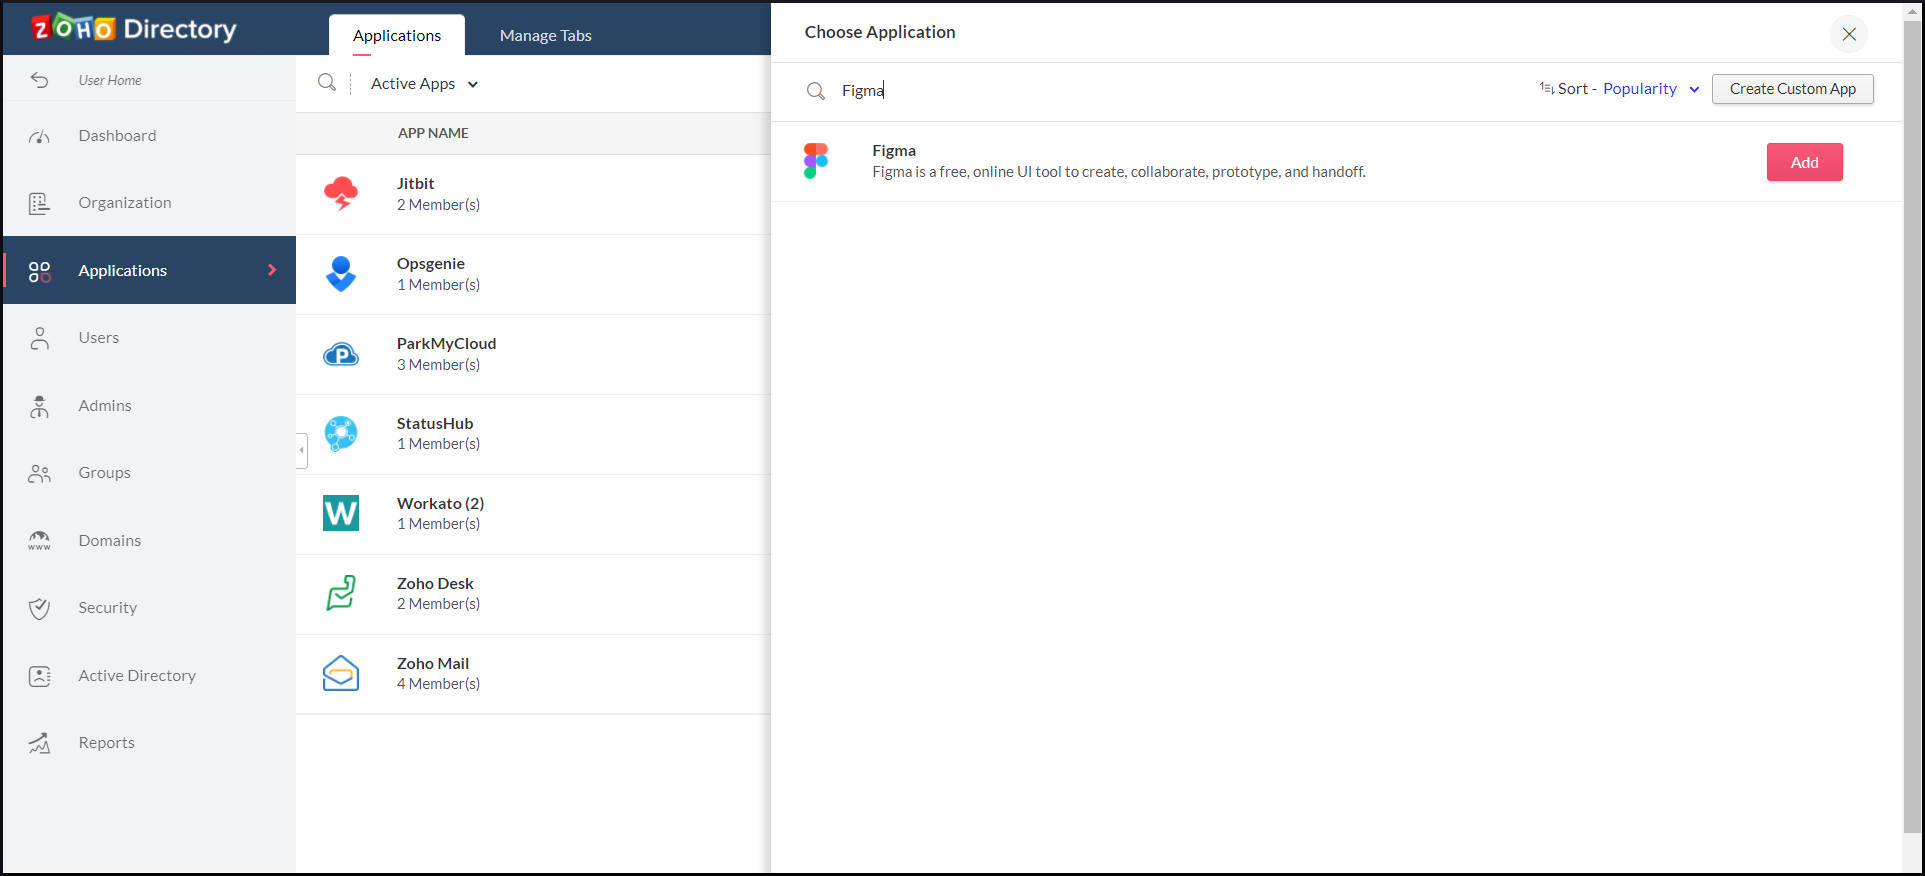
Task: Click the Reports chart icon
Action: [x=39, y=743]
